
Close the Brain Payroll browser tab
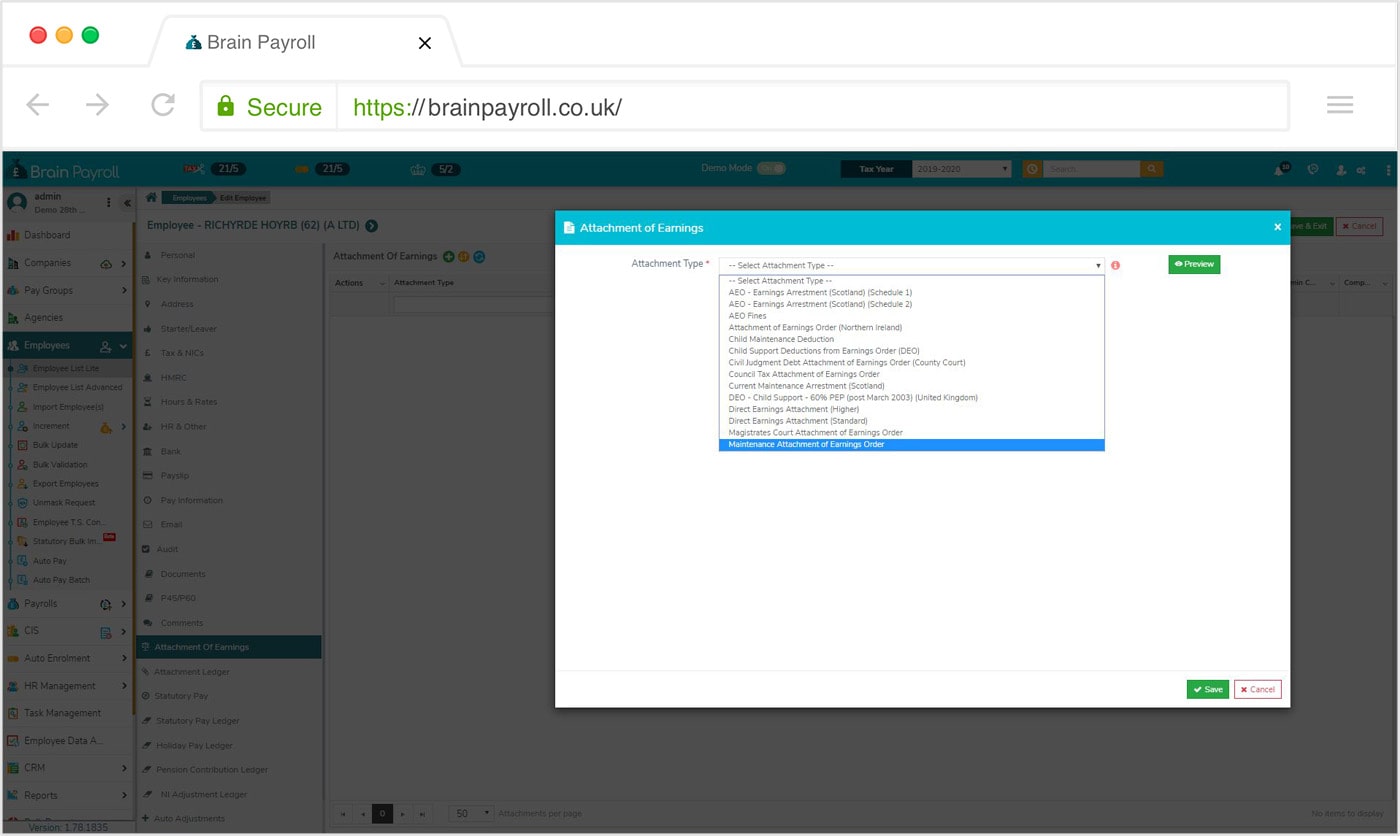click(x=425, y=43)
